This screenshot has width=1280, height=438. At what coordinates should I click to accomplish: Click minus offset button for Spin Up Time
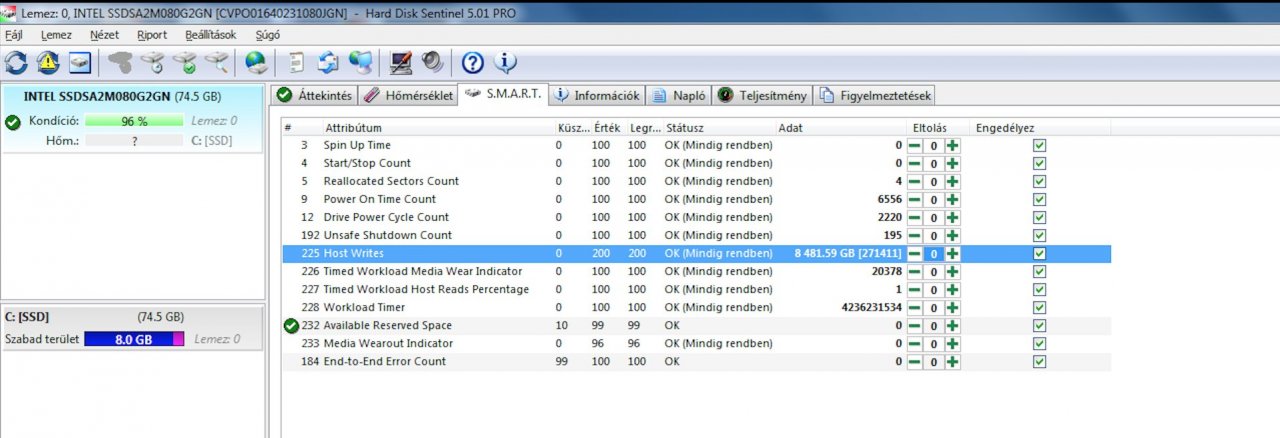[x=915, y=145]
